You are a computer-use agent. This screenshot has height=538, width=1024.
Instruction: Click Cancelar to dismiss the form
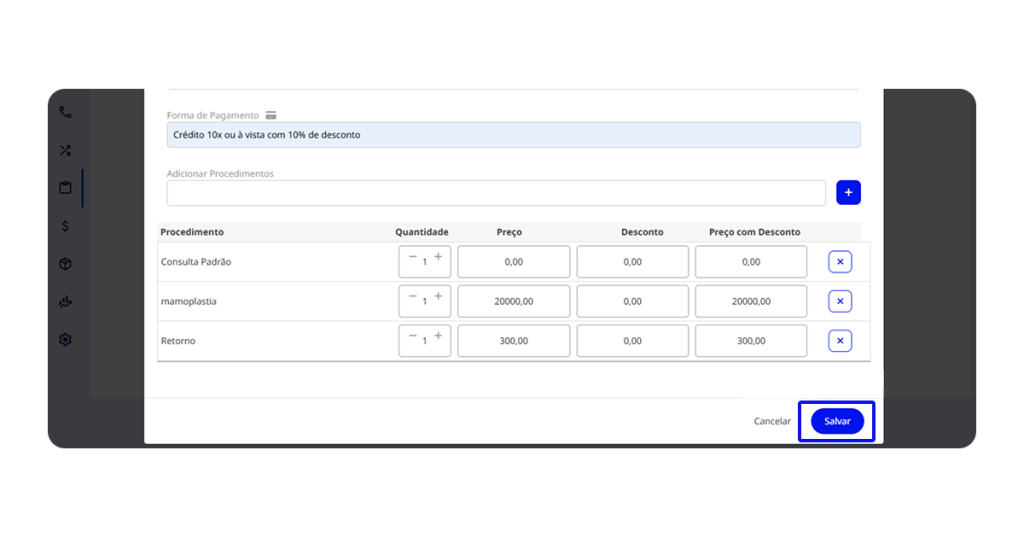[x=771, y=422]
